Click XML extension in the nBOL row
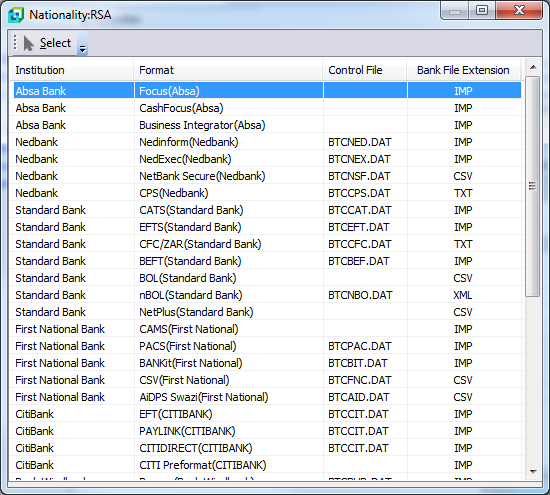The width and height of the screenshot is (550, 495). (x=463, y=295)
